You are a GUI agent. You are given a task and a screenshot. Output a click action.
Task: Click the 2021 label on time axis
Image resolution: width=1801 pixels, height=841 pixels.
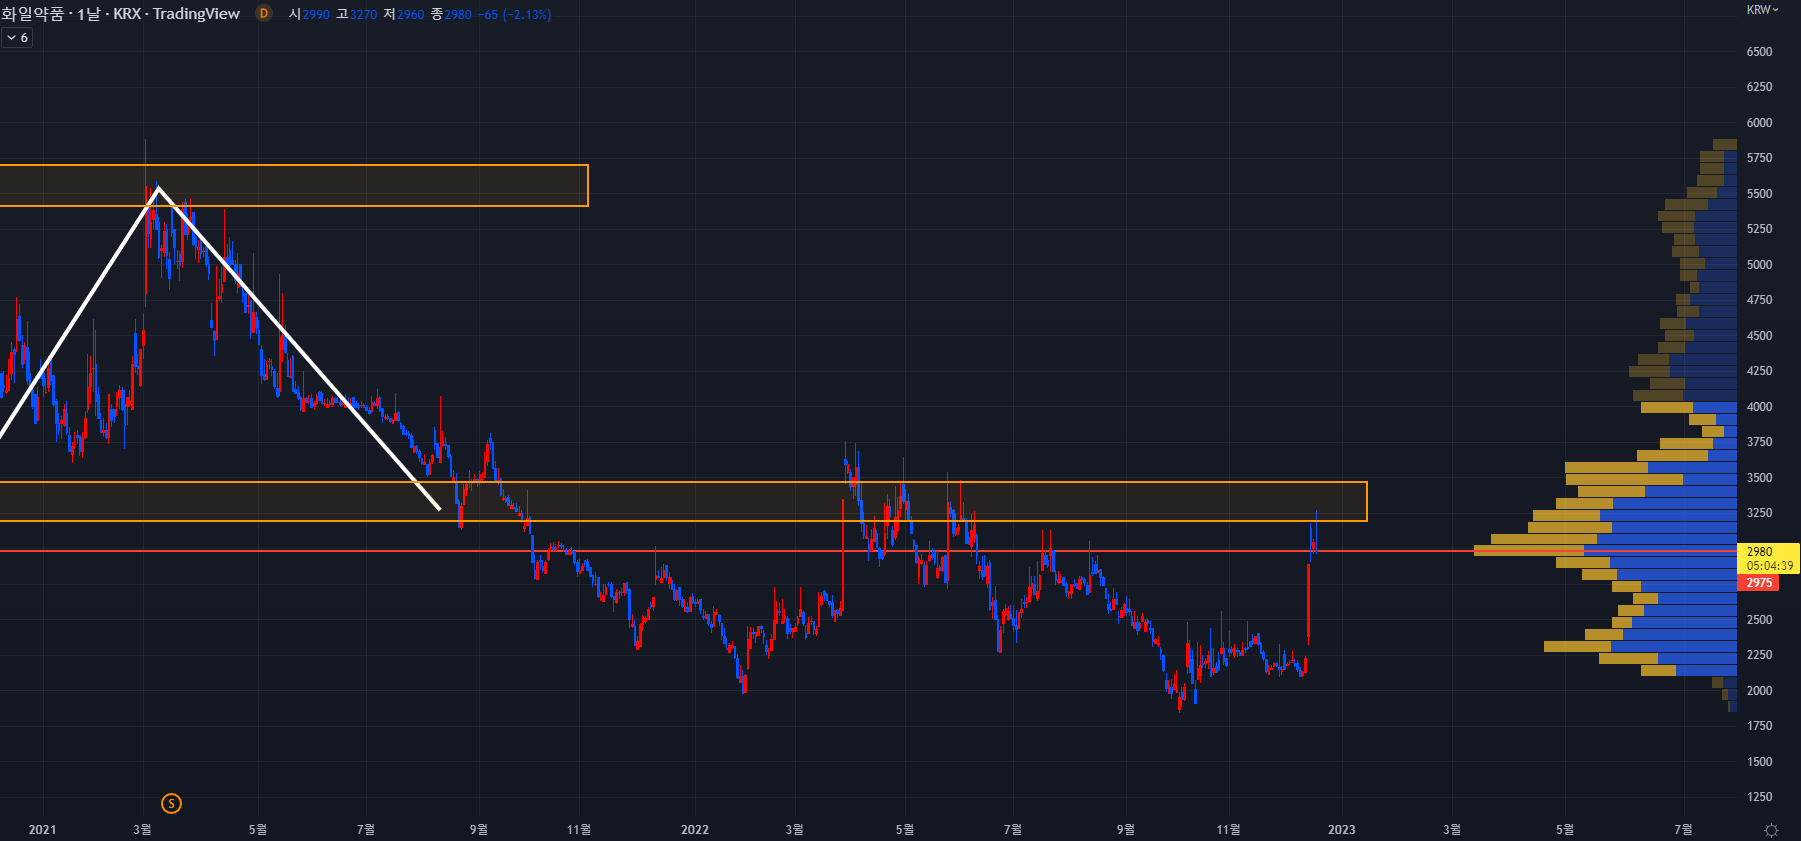42,830
